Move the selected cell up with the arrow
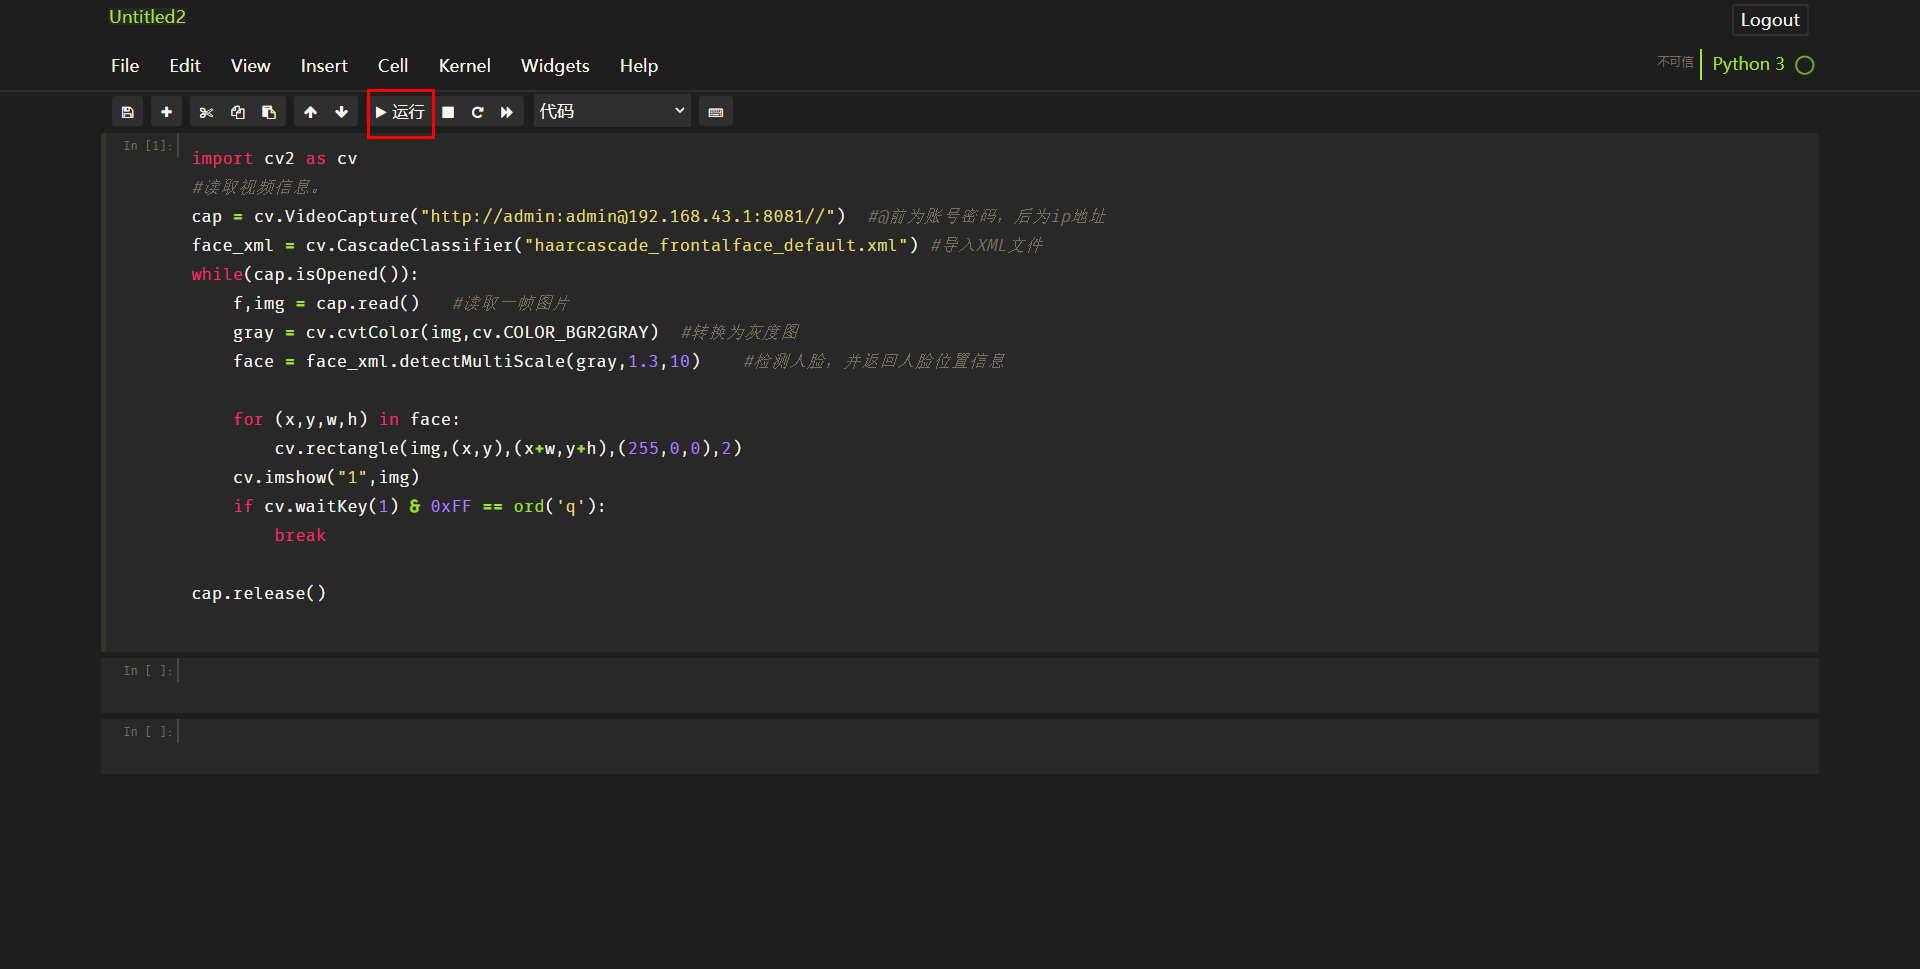 point(310,112)
